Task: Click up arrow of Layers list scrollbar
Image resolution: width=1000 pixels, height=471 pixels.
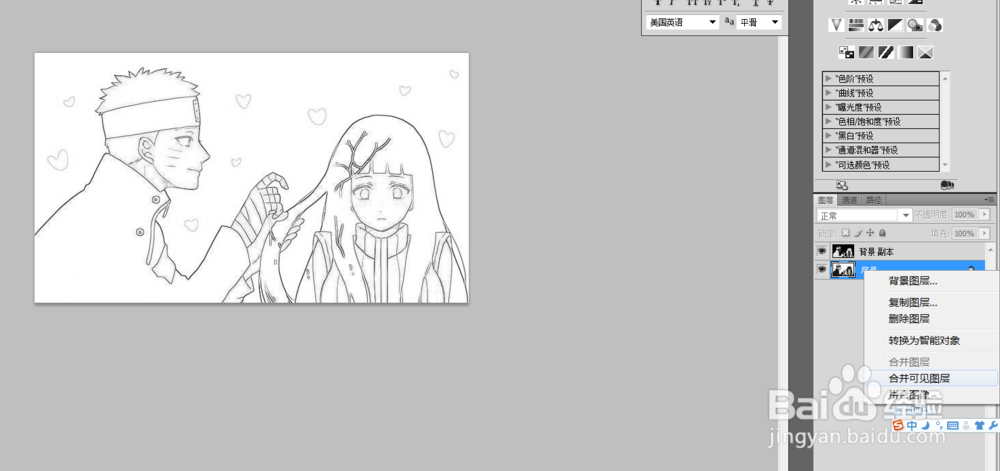Action: (x=990, y=248)
